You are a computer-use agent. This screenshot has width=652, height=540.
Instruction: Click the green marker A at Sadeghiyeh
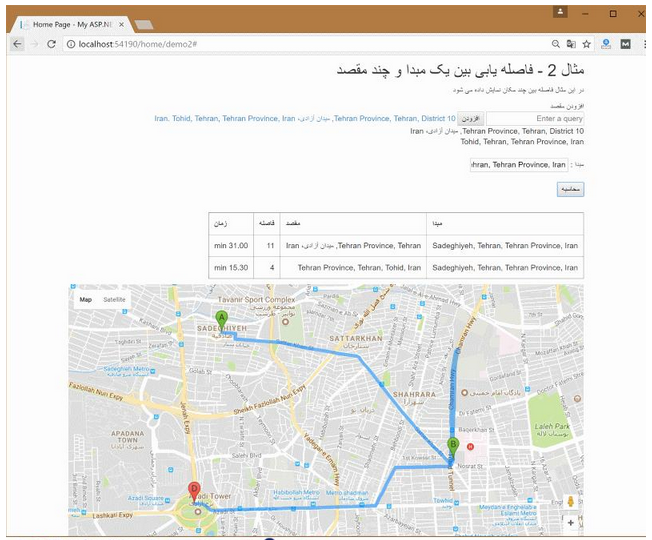pyautogui.click(x=222, y=321)
